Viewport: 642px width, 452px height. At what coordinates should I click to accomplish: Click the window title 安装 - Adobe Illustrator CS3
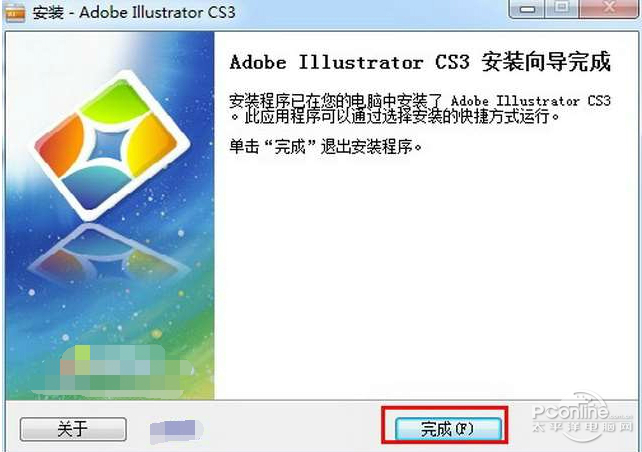pyautogui.click(x=134, y=12)
